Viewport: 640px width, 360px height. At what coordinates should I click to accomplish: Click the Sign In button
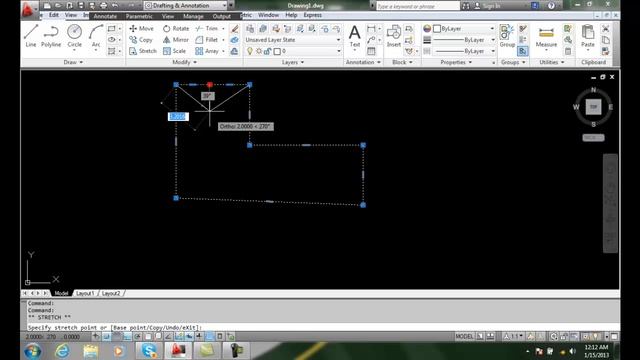pos(487,6)
